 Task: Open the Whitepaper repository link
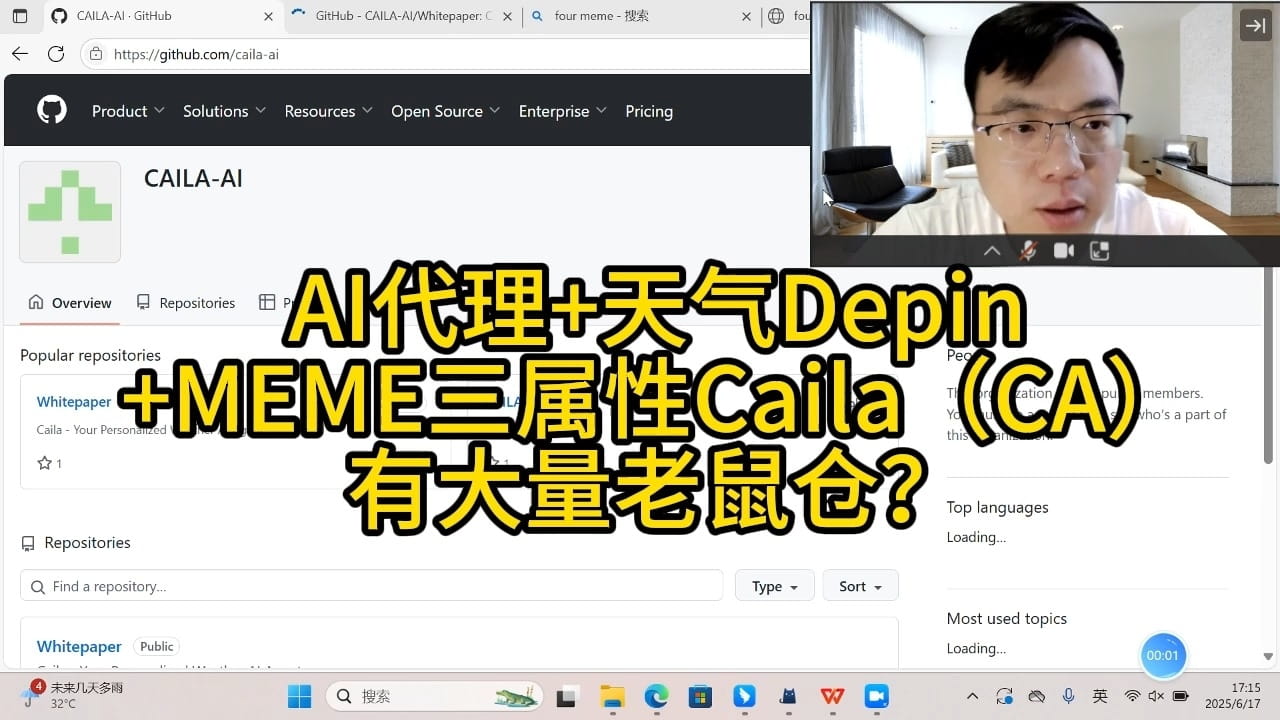[x=74, y=401]
